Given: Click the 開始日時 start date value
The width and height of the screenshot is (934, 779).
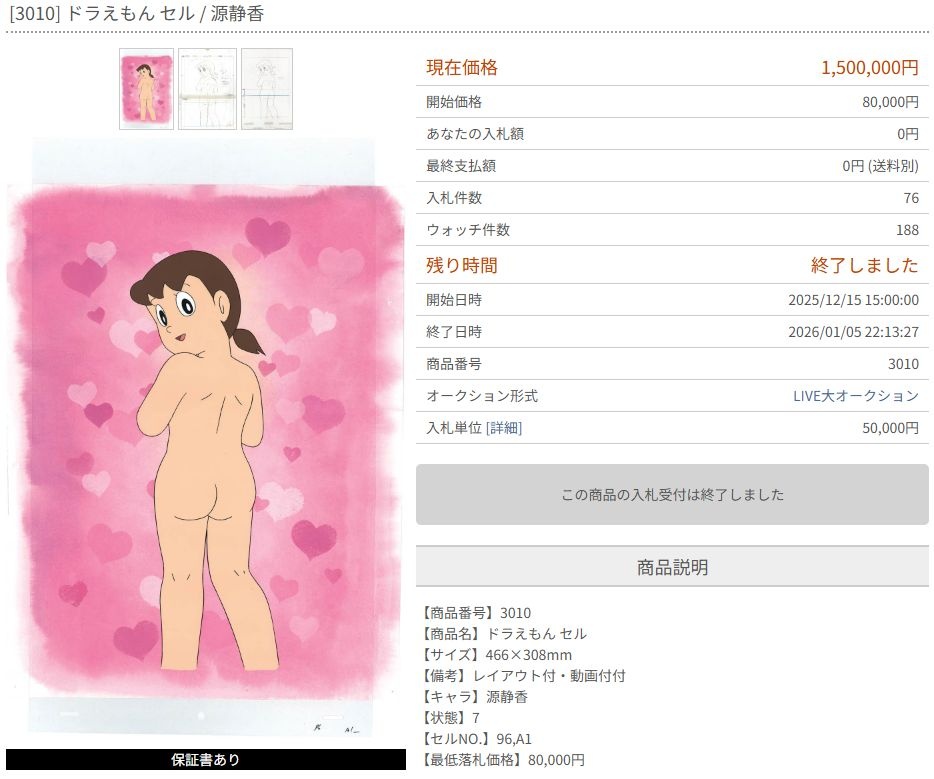Looking at the screenshot, I should point(854,300).
